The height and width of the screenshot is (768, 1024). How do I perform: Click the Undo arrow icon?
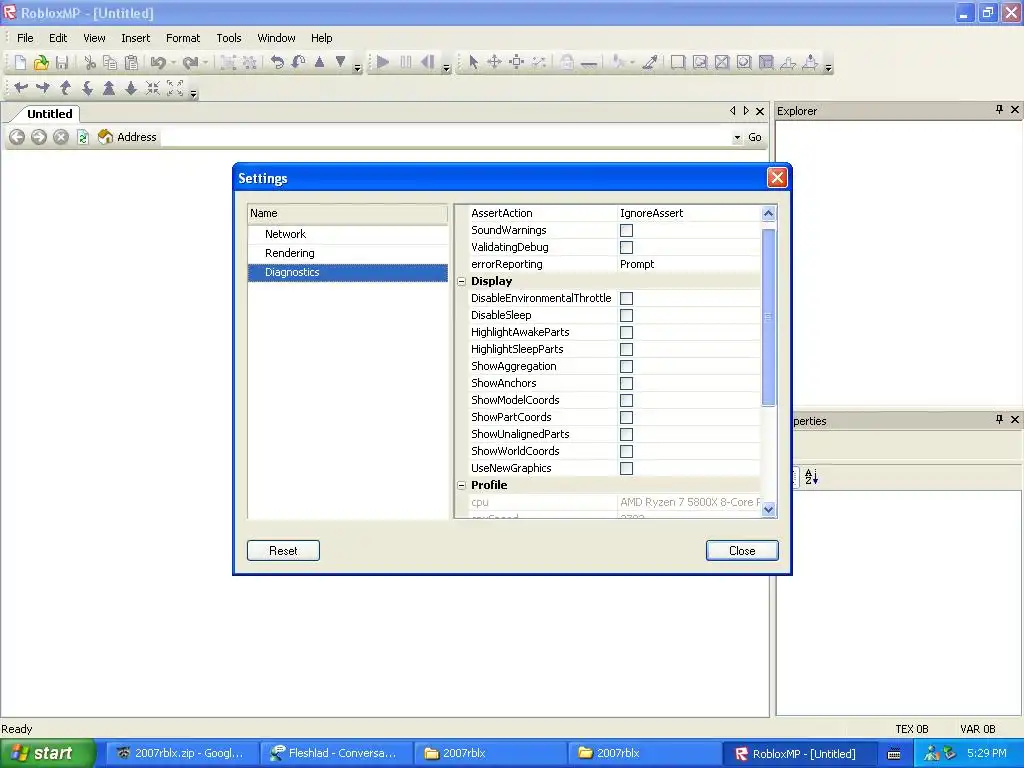(x=157, y=62)
